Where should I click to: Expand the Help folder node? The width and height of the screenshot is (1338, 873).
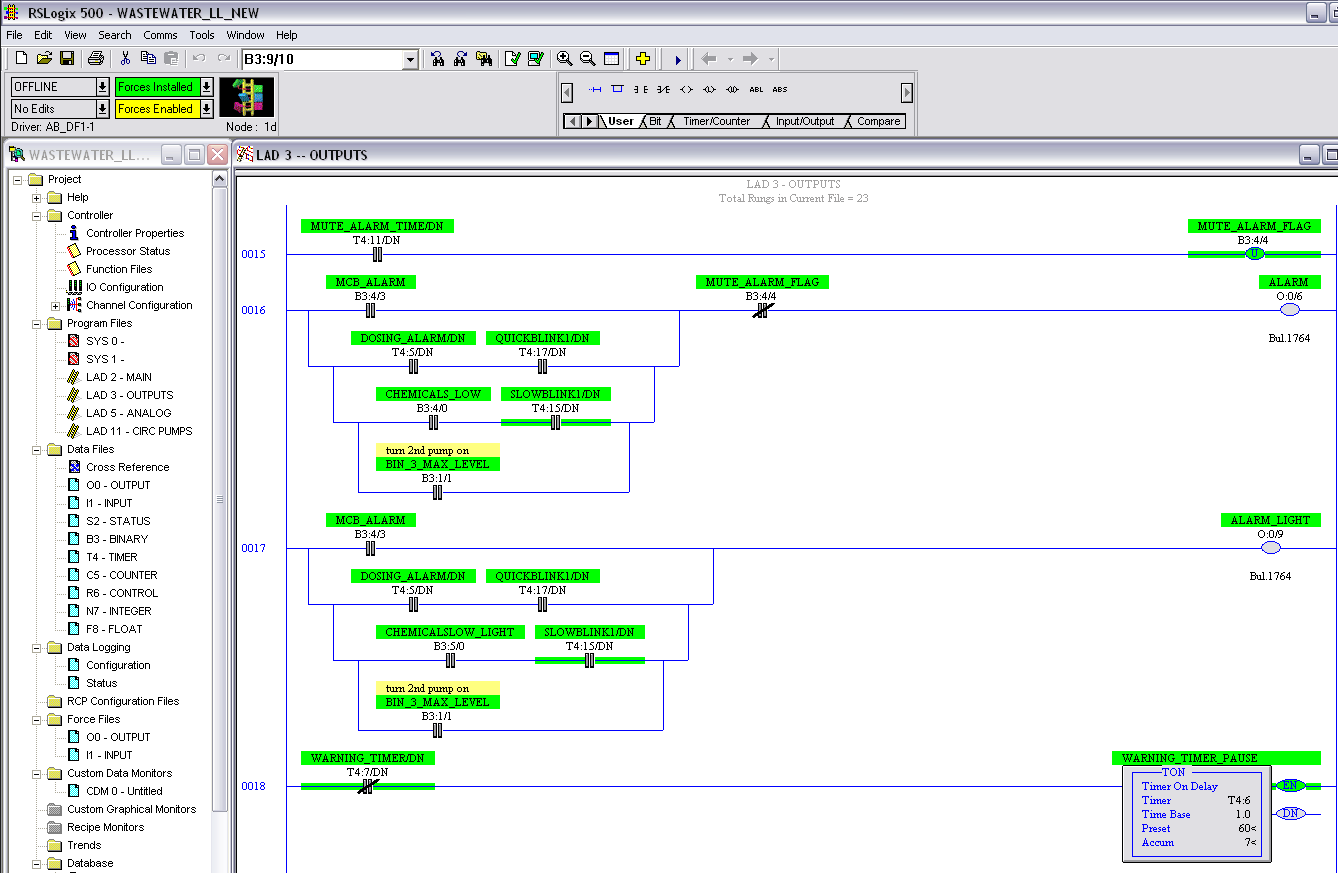pos(37,198)
